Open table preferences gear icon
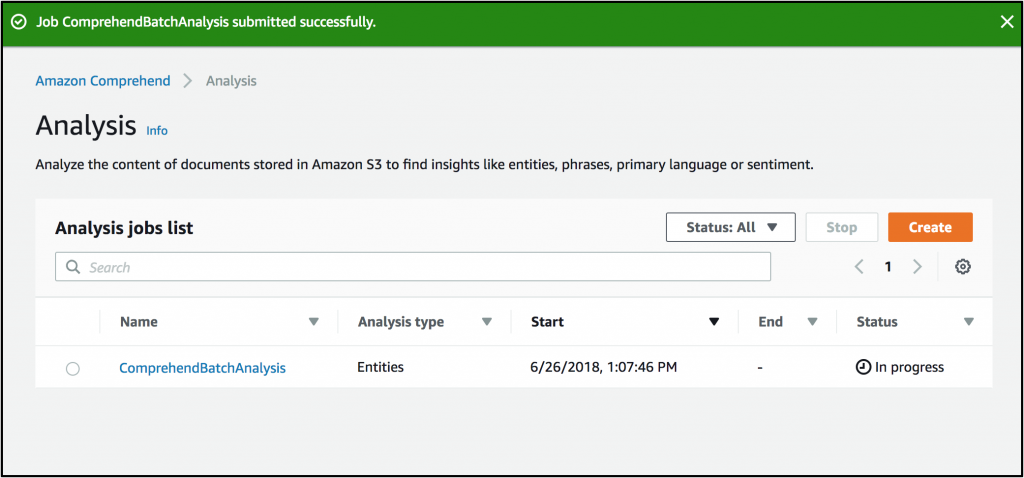Viewport: 1024px width, 478px height. pyautogui.click(x=963, y=267)
